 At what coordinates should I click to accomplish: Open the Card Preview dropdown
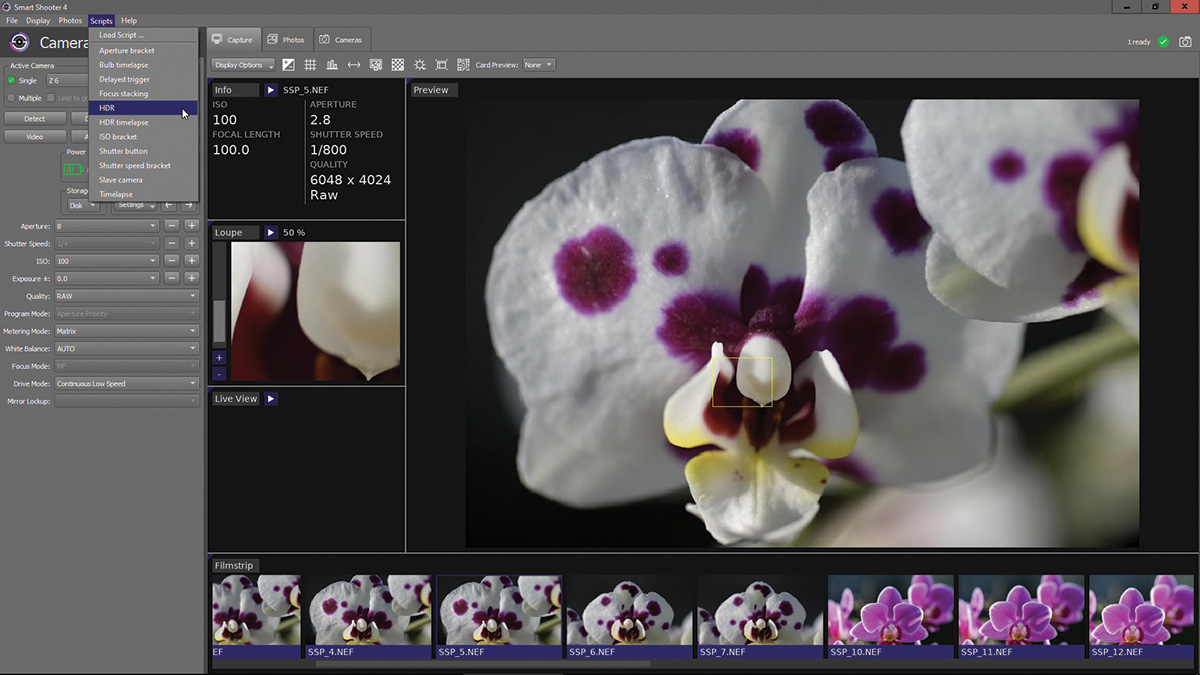point(538,65)
